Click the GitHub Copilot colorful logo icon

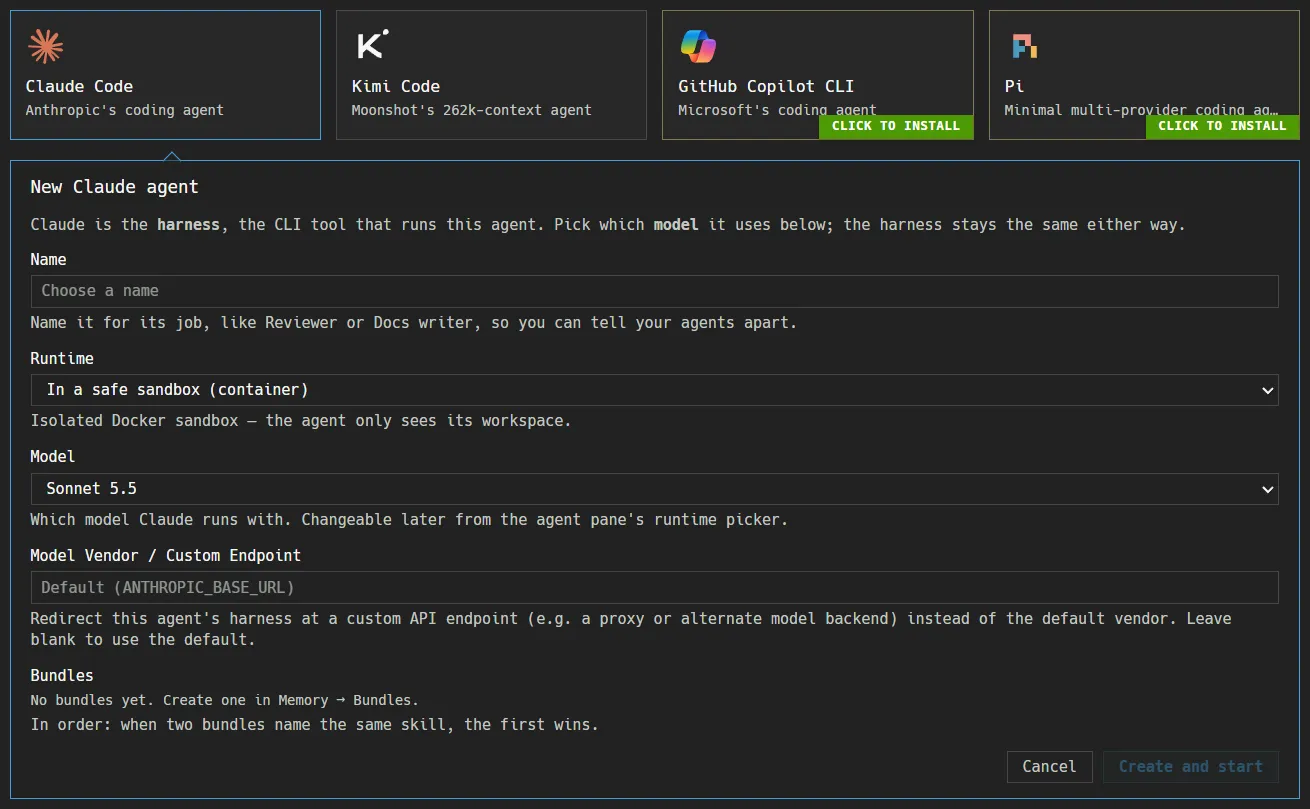click(x=698, y=46)
